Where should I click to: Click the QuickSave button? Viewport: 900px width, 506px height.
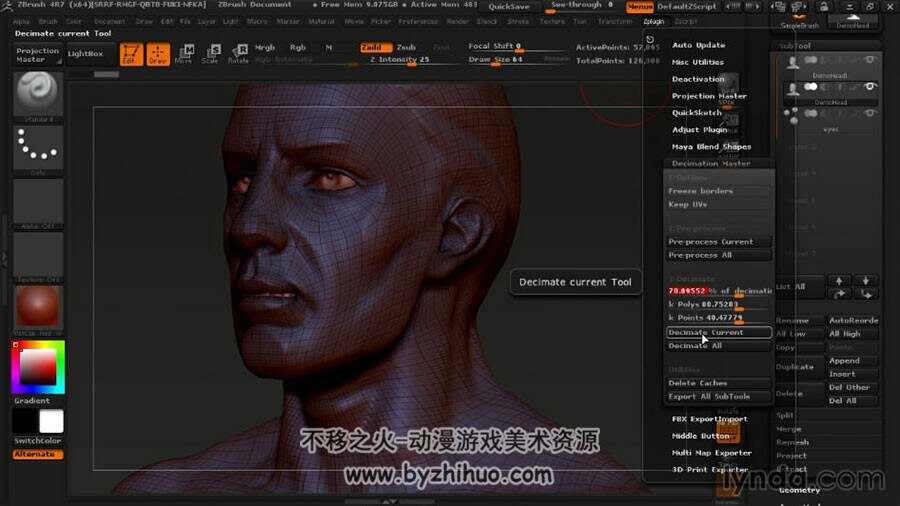click(x=509, y=6)
